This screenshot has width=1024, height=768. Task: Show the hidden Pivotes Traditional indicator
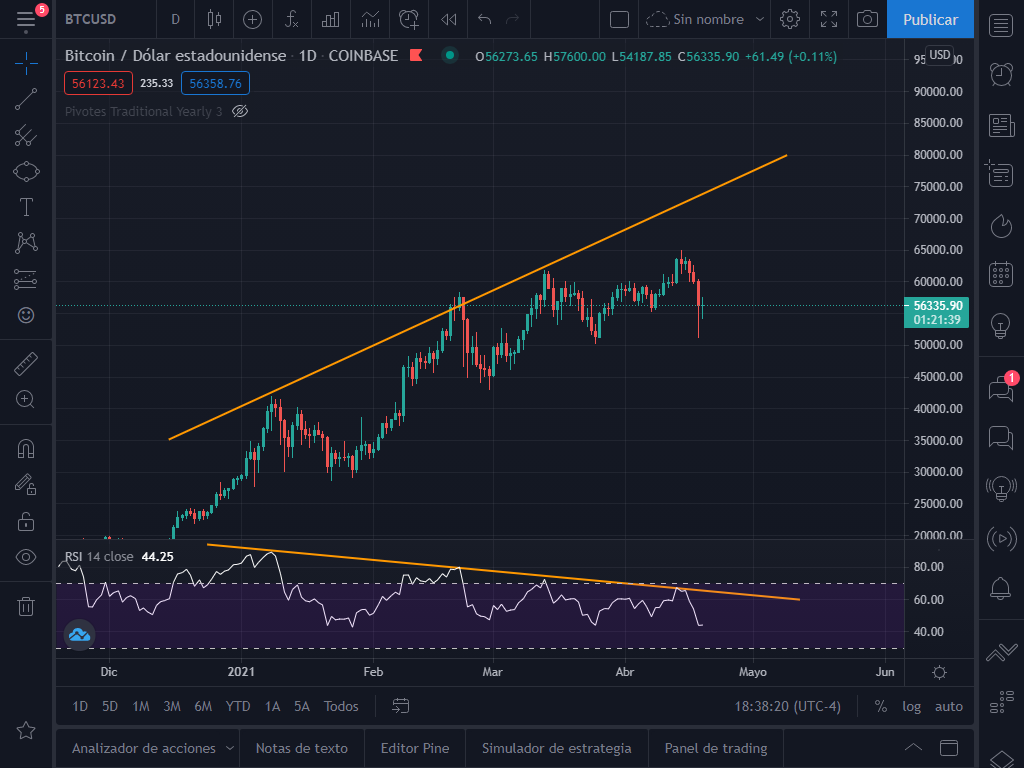tap(239, 112)
